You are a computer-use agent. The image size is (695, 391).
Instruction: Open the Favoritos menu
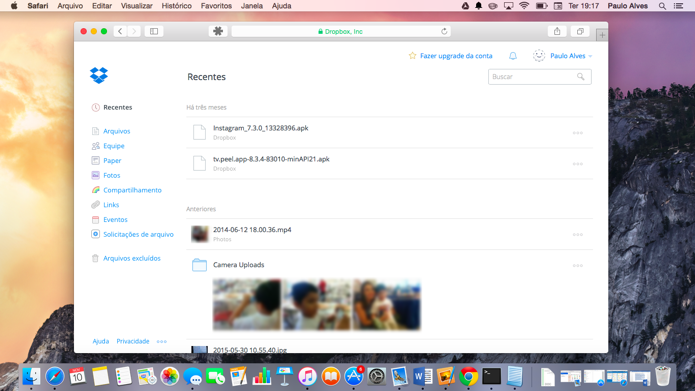click(x=216, y=6)
